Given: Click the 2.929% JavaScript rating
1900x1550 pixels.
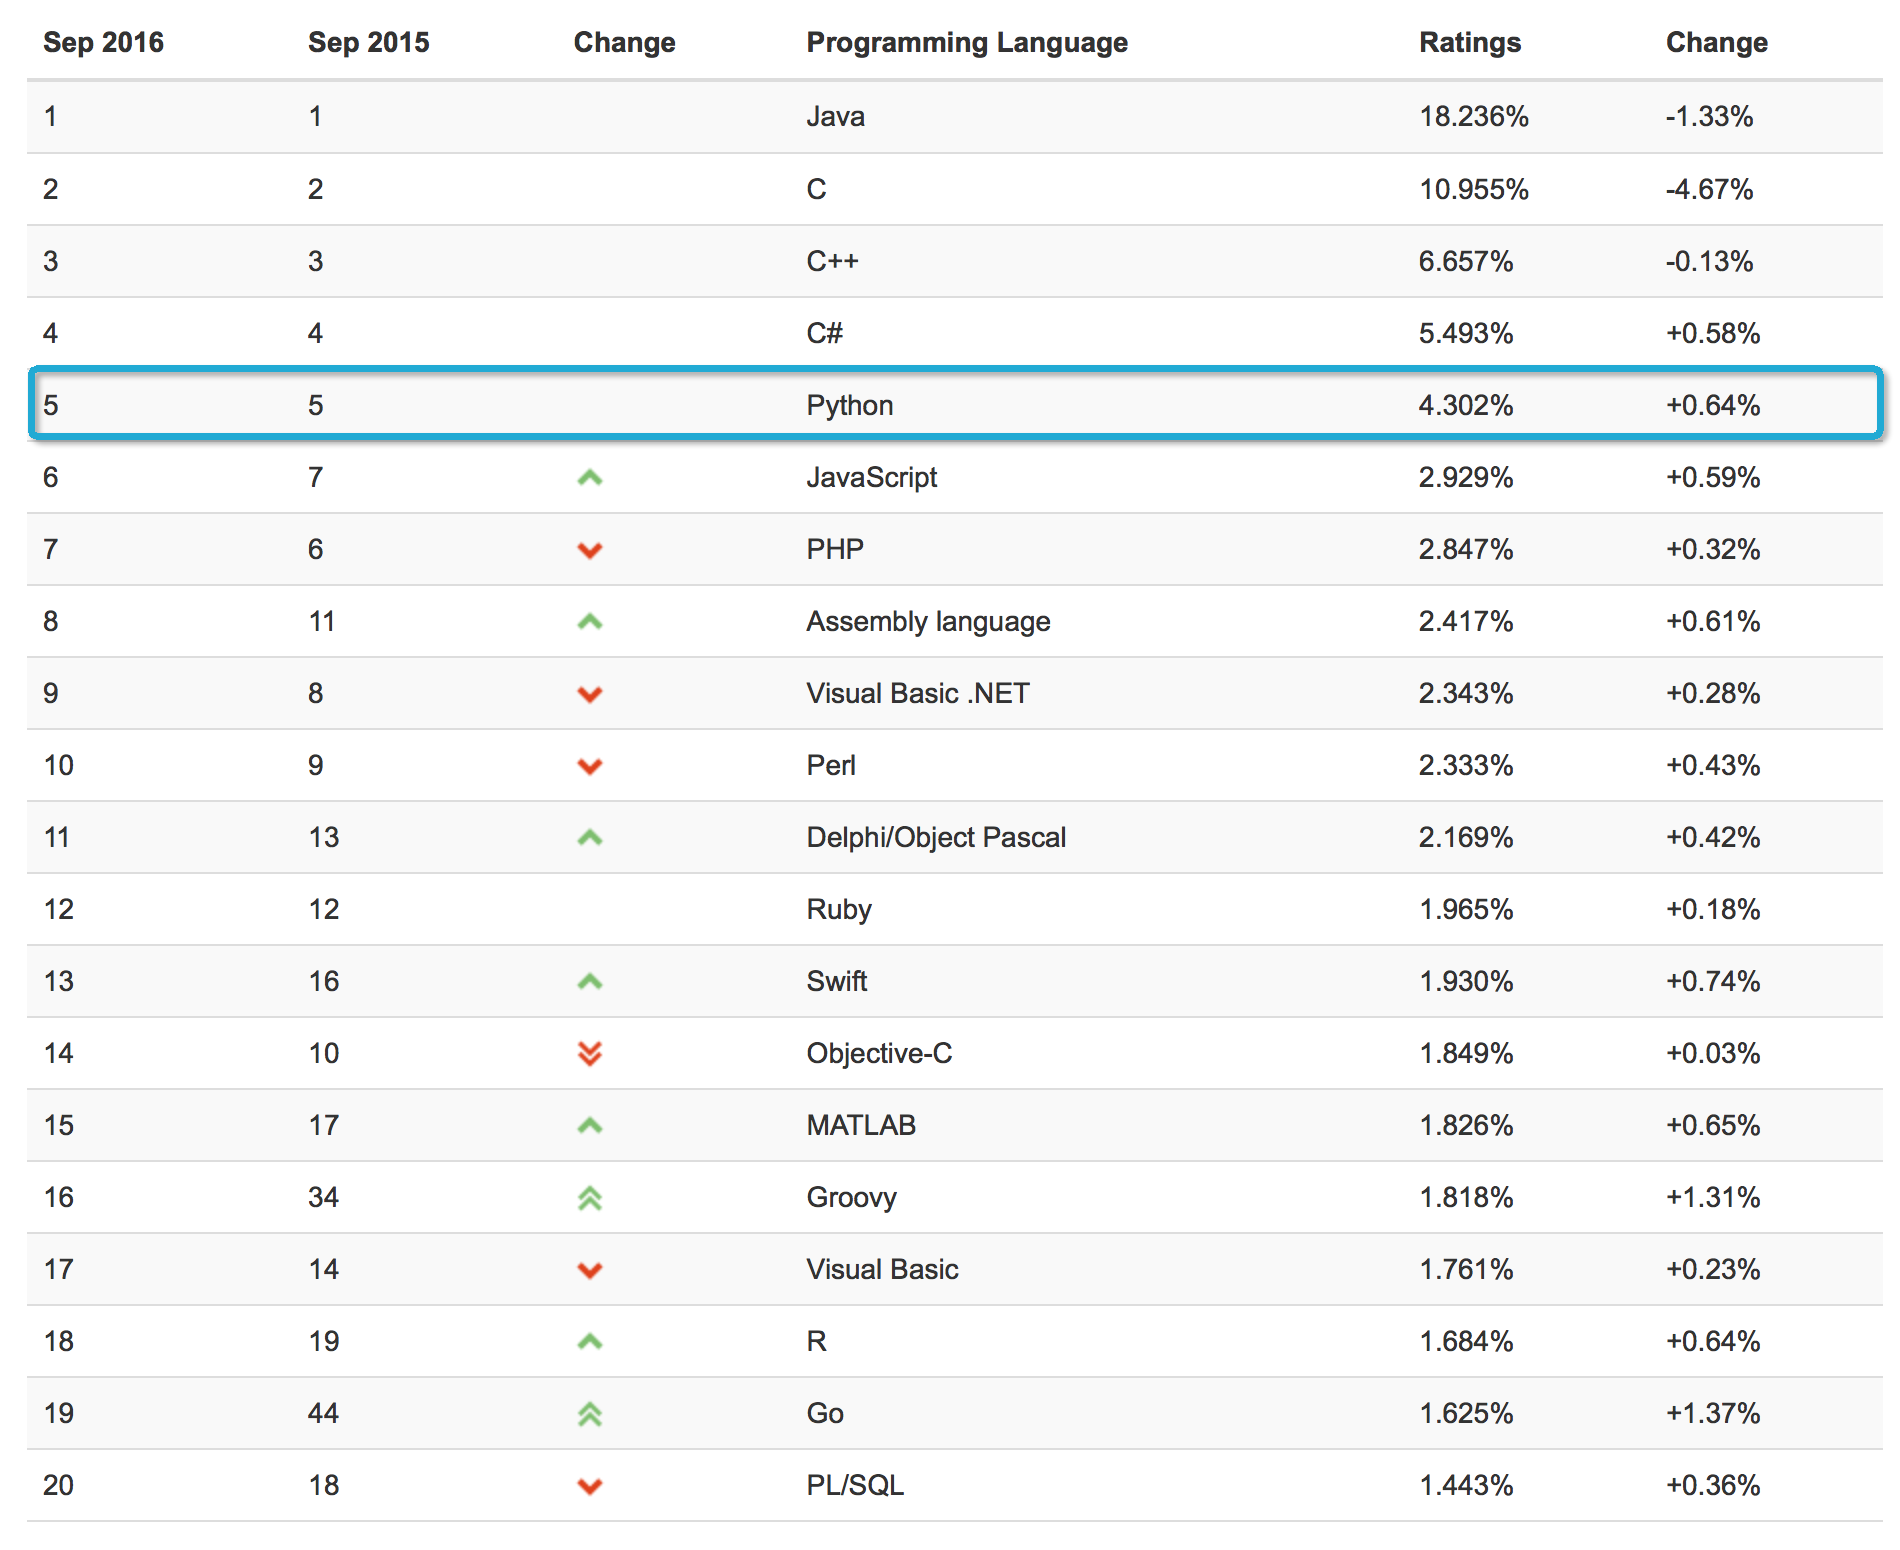Looking at the screenshot, I should [1466, 477].
